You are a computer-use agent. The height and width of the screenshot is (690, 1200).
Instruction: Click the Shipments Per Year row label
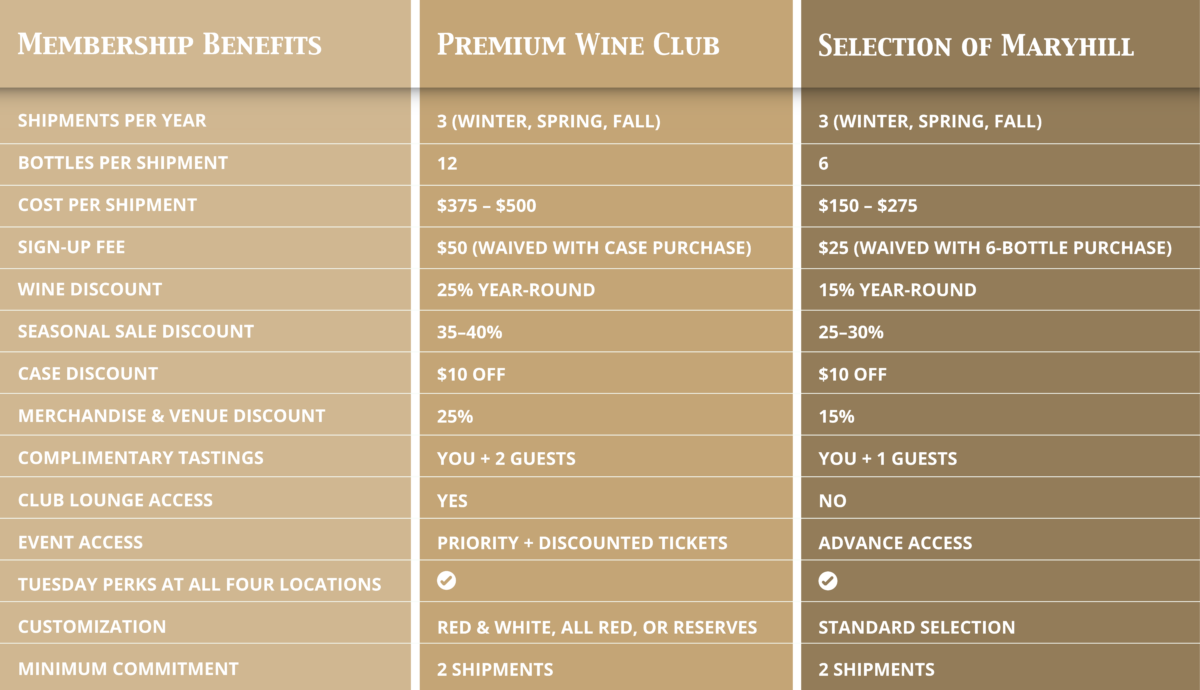[x=112, y=120]
